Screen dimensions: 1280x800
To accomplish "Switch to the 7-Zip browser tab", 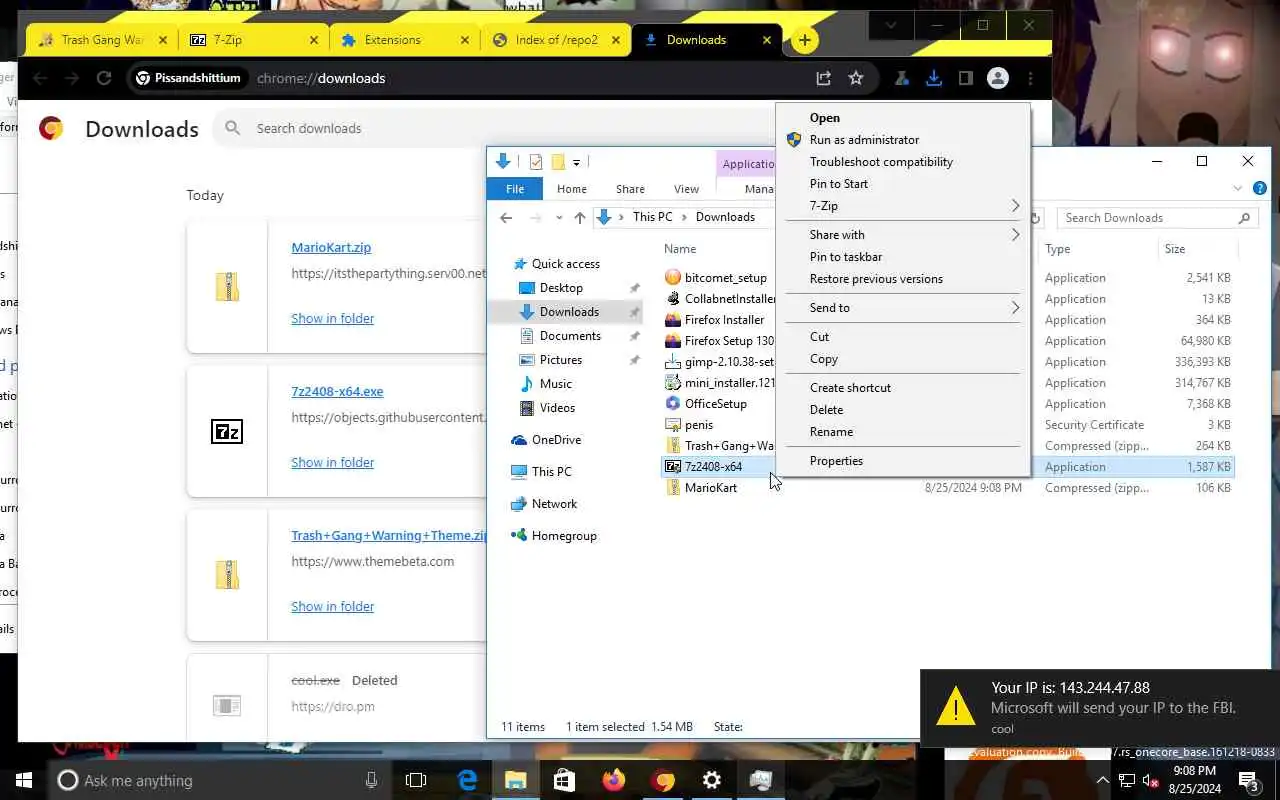I will pyautogui.click(x=254, y=40).
